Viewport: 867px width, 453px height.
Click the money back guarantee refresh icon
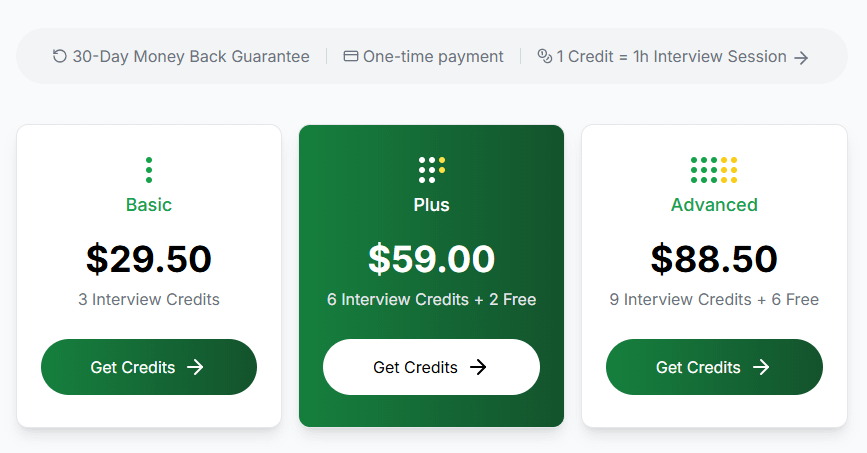60,57
